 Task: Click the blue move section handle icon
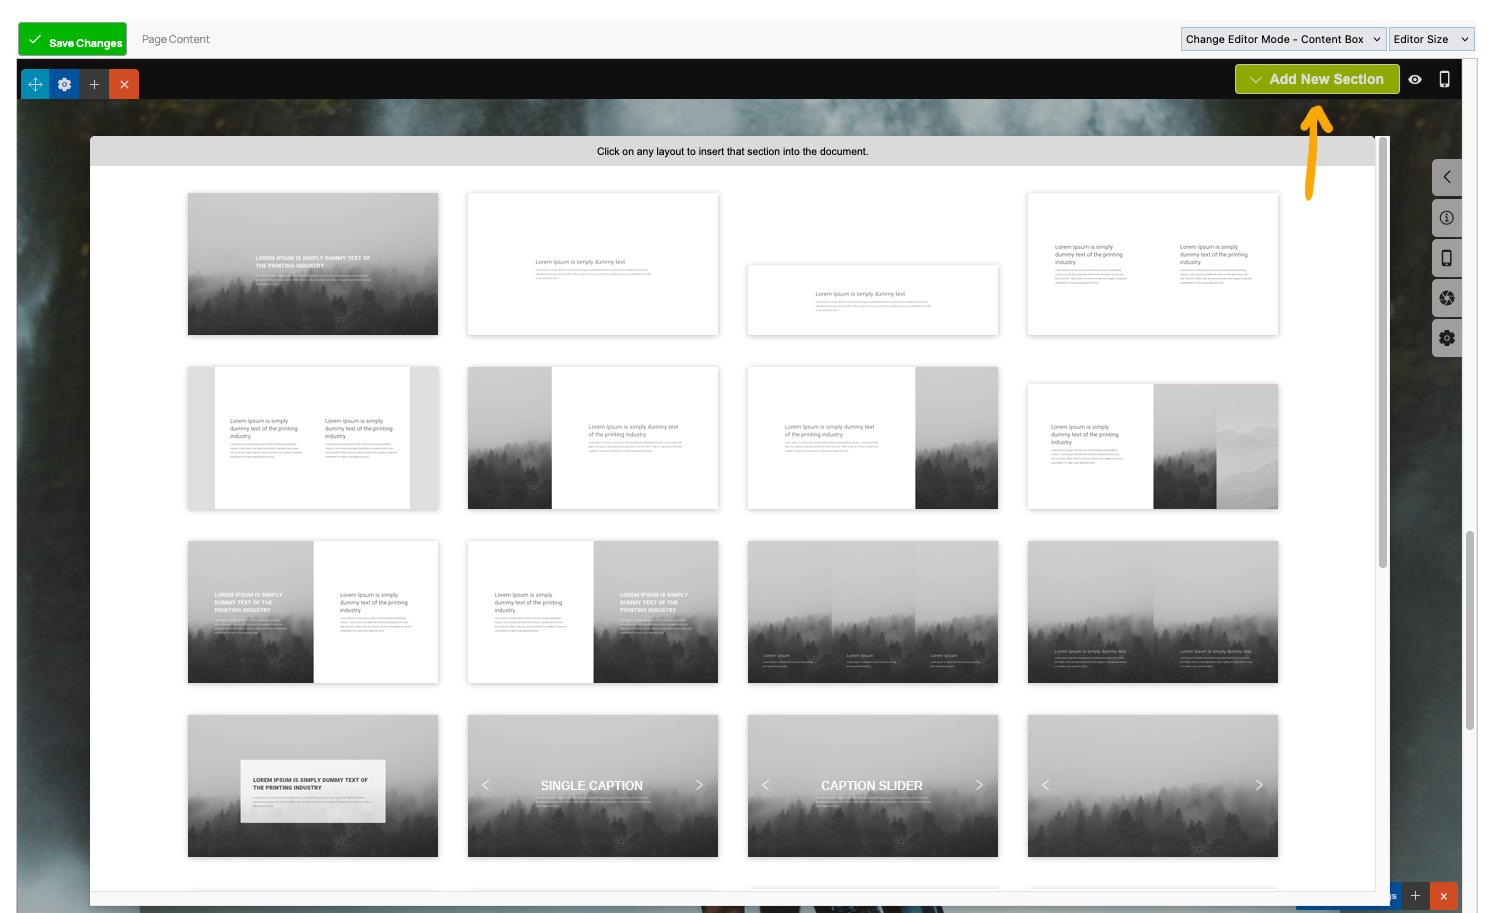[35, 85]
